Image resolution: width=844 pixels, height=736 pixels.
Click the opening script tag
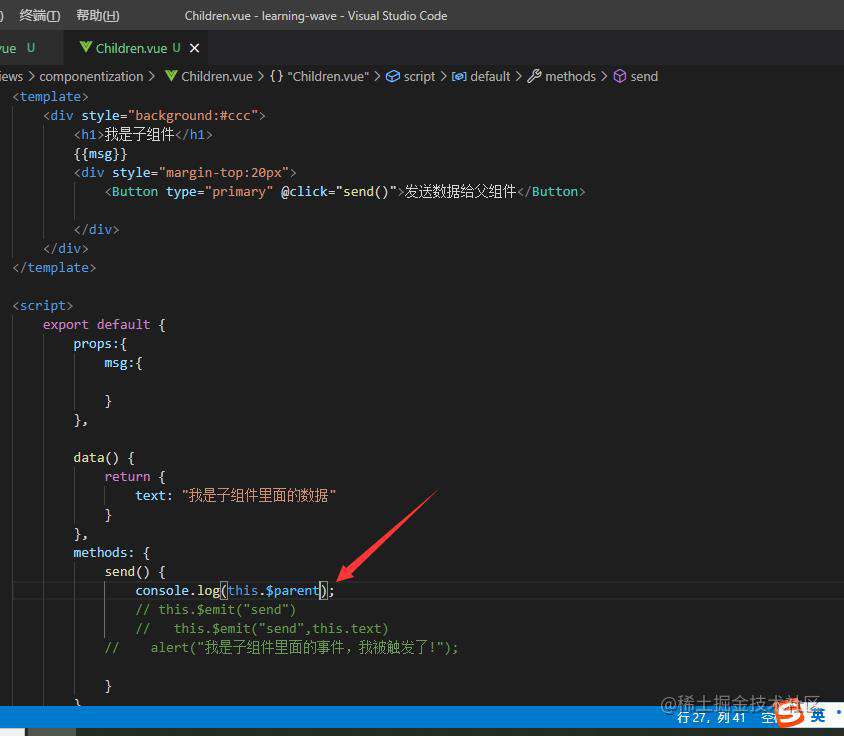pos(43,306)
